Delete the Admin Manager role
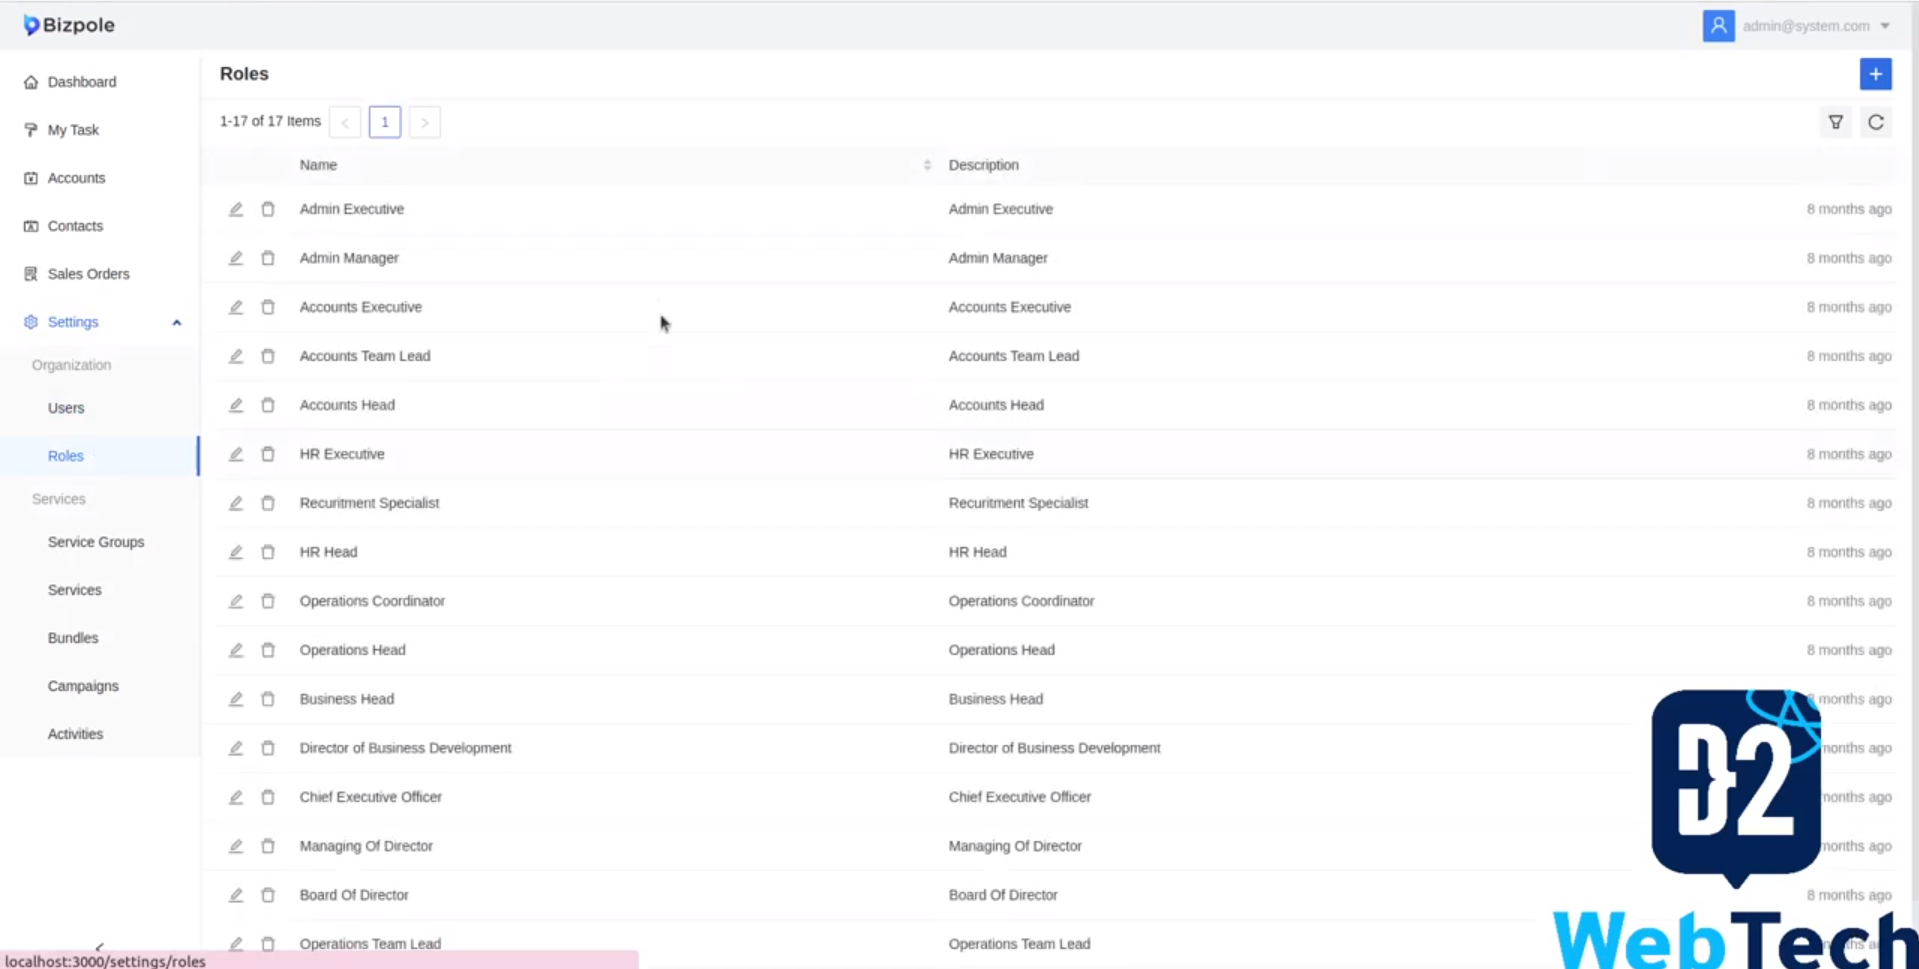The image size is (1919, 969). (268, 258)
